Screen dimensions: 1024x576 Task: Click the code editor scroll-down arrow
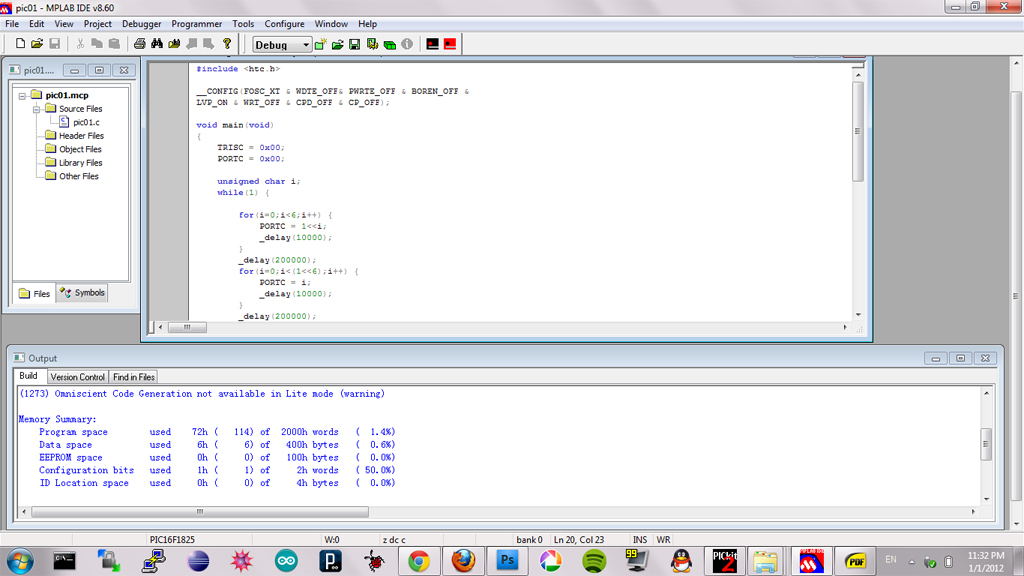tap(858, 315)
